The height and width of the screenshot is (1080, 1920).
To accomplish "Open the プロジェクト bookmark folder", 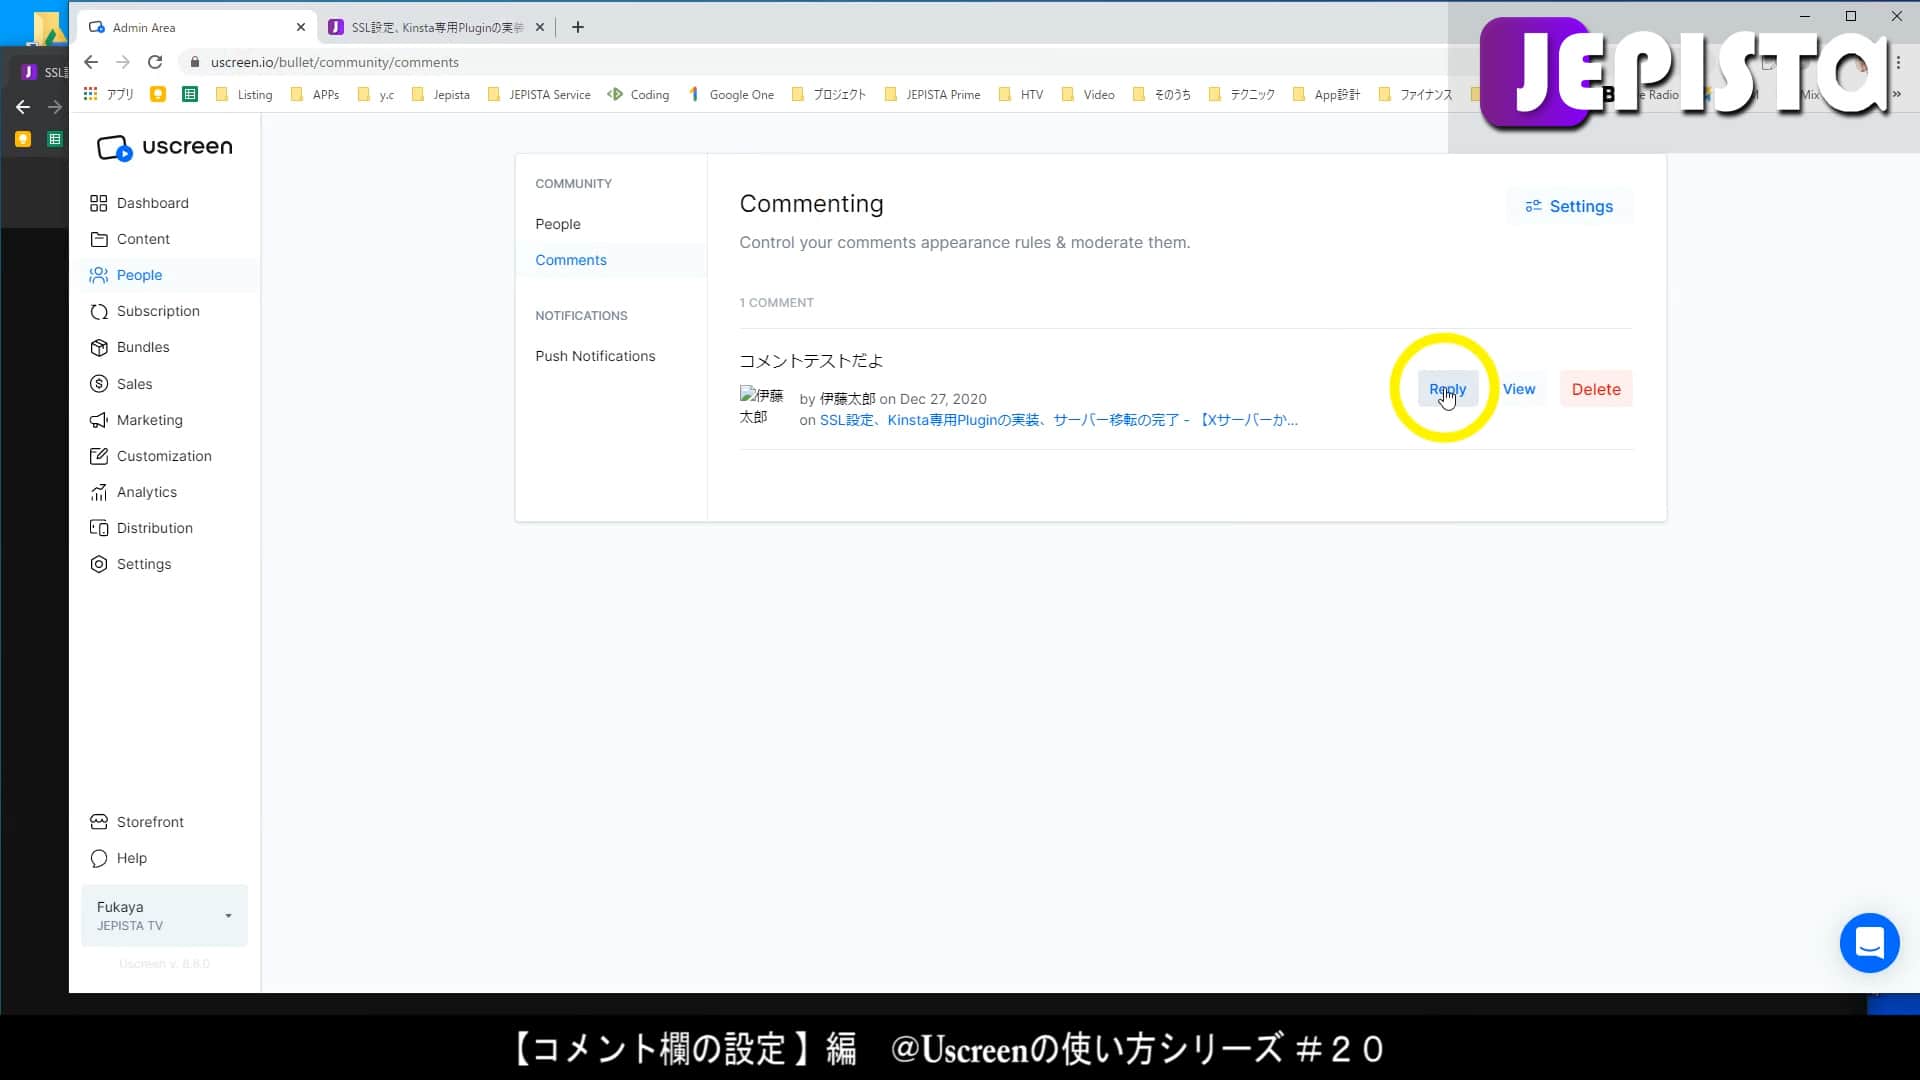I will click(x=829, y=94).
